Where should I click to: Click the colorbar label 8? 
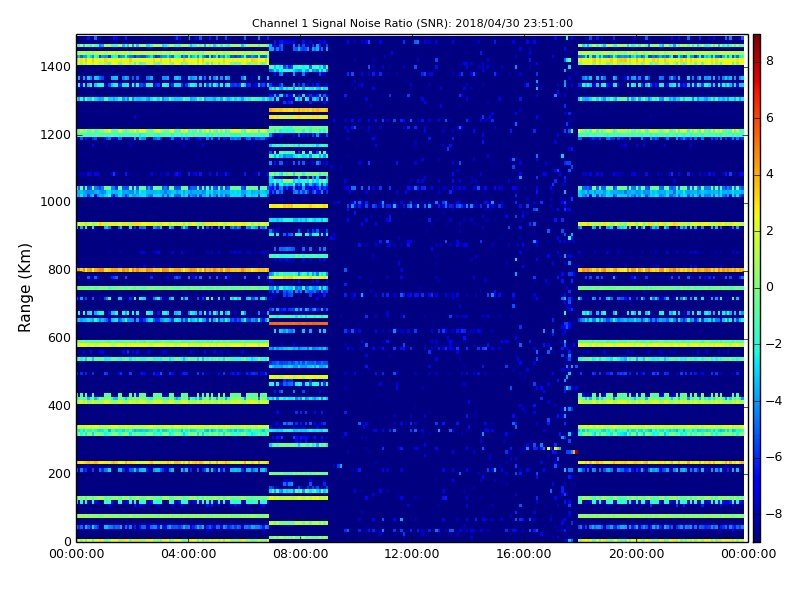770,61
